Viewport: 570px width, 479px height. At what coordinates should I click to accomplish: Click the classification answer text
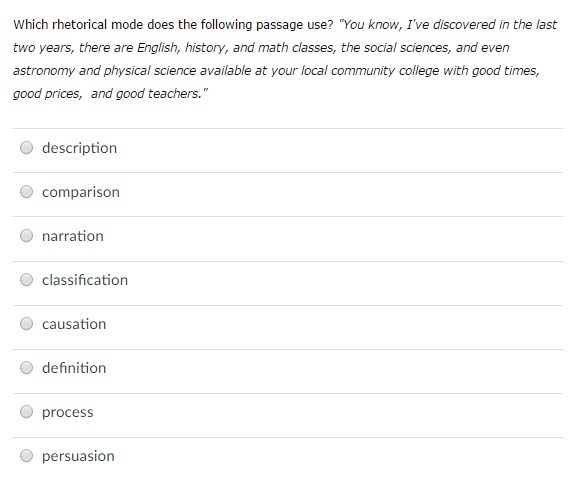click(x=85, y=280)
